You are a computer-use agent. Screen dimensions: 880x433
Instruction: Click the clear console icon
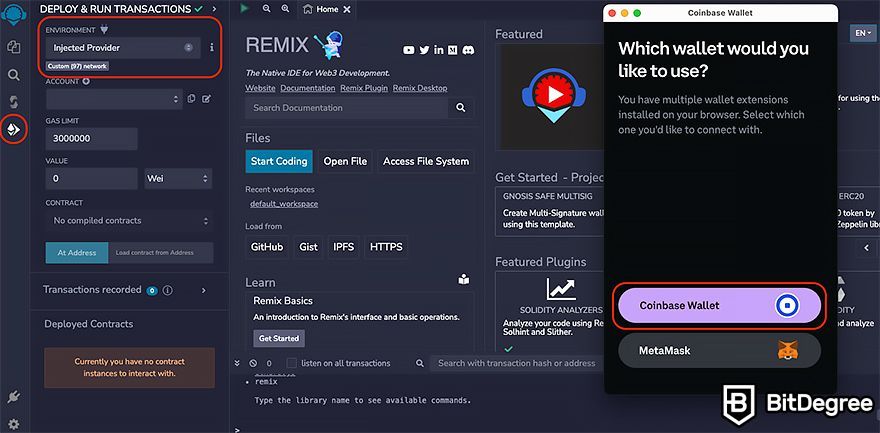[253, 363]
